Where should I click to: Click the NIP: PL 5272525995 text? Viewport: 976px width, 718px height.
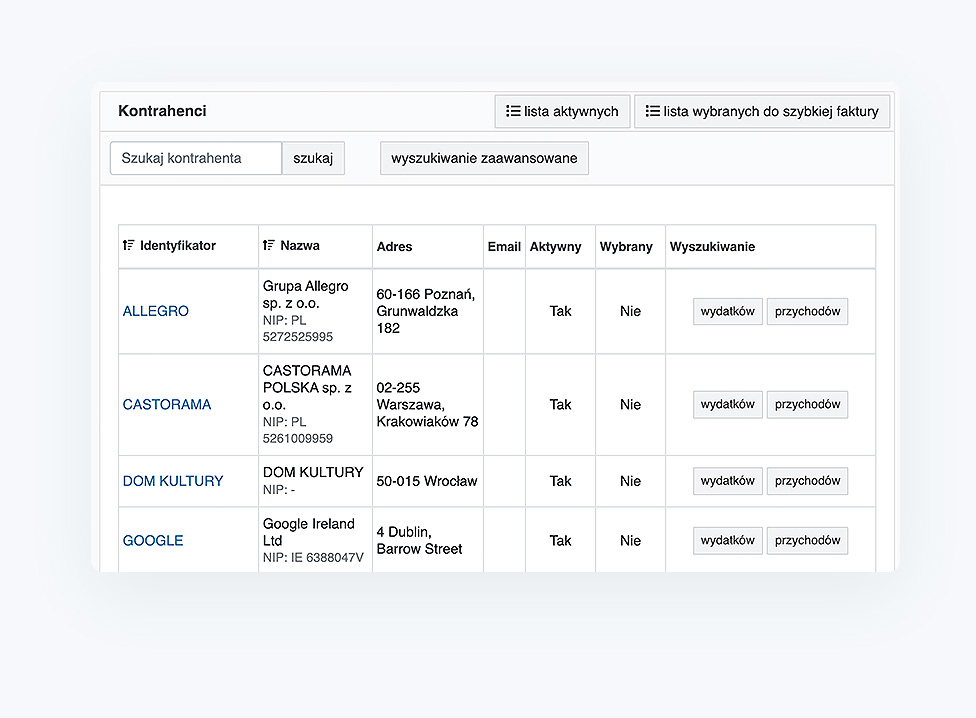298,329
